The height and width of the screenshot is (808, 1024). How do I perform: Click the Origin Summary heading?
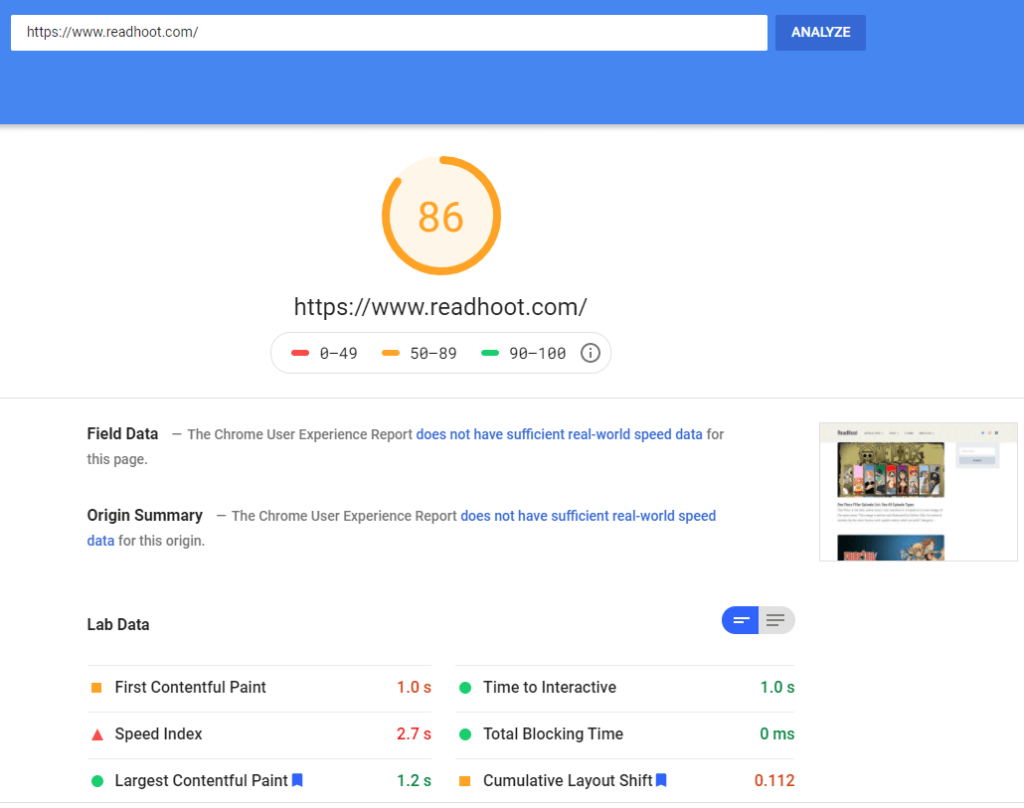[145, 515]
